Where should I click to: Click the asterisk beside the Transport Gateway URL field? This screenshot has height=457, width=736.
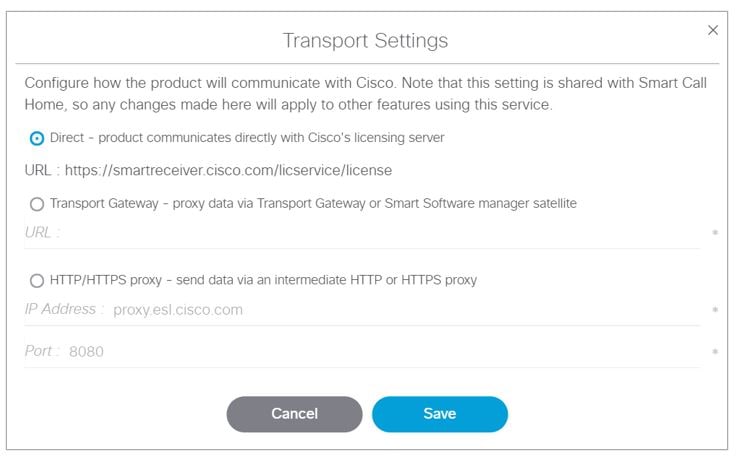(715, 234)
